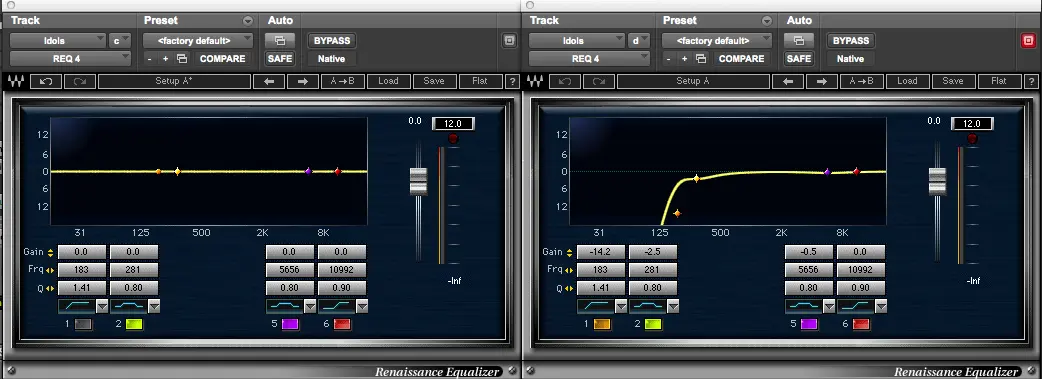Open the automation enable icon under Auto, right window
Image resolution: width=1042 pixels, height=379 pixels.
tap(799, 41)
